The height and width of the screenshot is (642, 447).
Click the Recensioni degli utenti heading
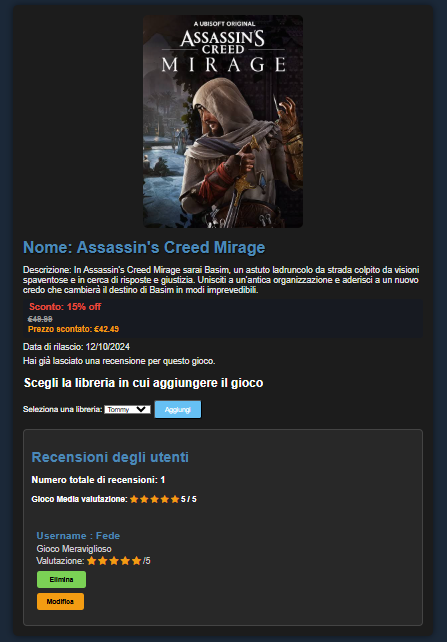(x=110, y=457)
